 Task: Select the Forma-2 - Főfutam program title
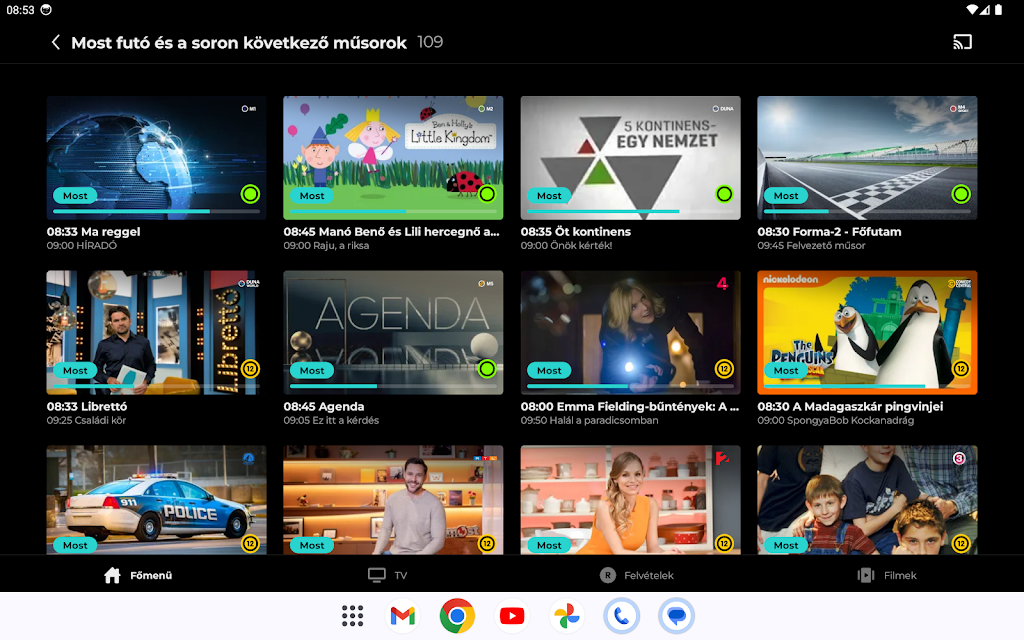pos(829,231)
